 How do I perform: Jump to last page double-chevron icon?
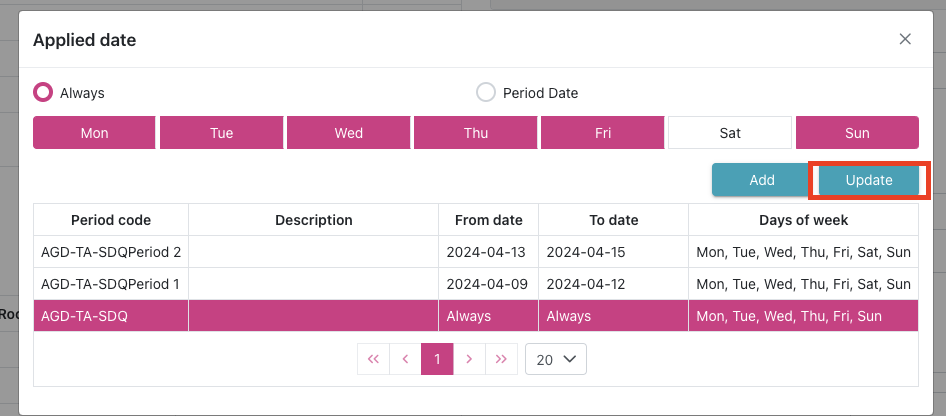(501, 360)
